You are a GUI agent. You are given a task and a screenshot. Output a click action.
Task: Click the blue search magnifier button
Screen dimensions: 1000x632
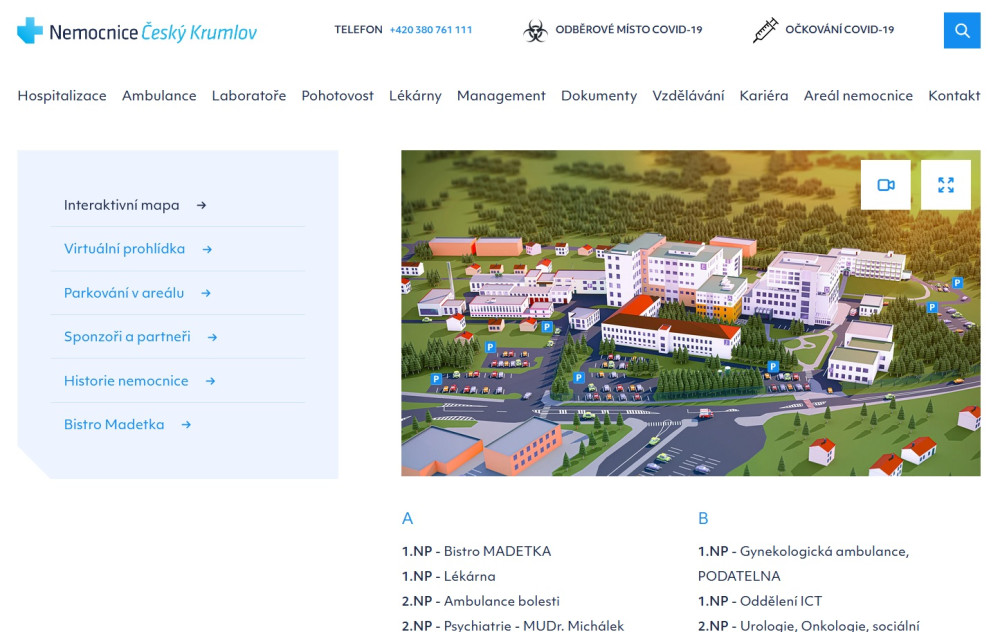pyautogui.click(x=962, y=30)
